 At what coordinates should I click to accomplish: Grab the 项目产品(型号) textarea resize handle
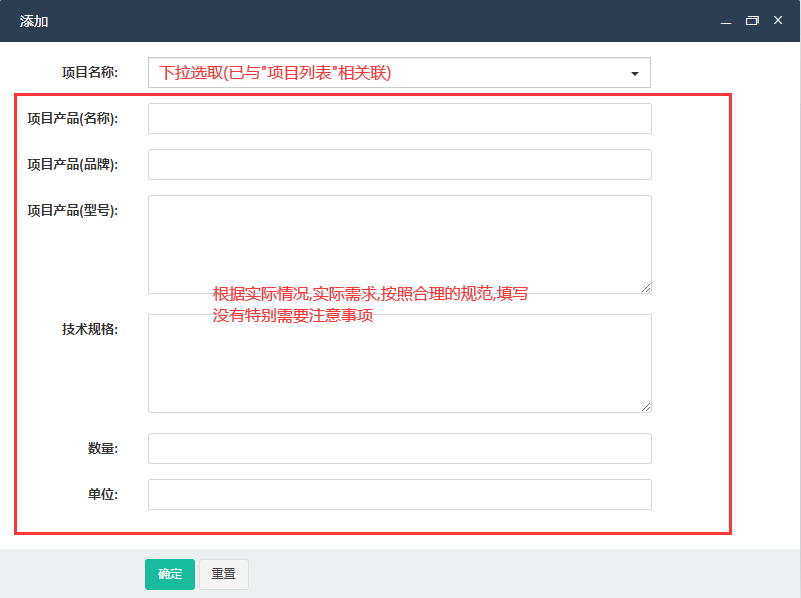646,288
